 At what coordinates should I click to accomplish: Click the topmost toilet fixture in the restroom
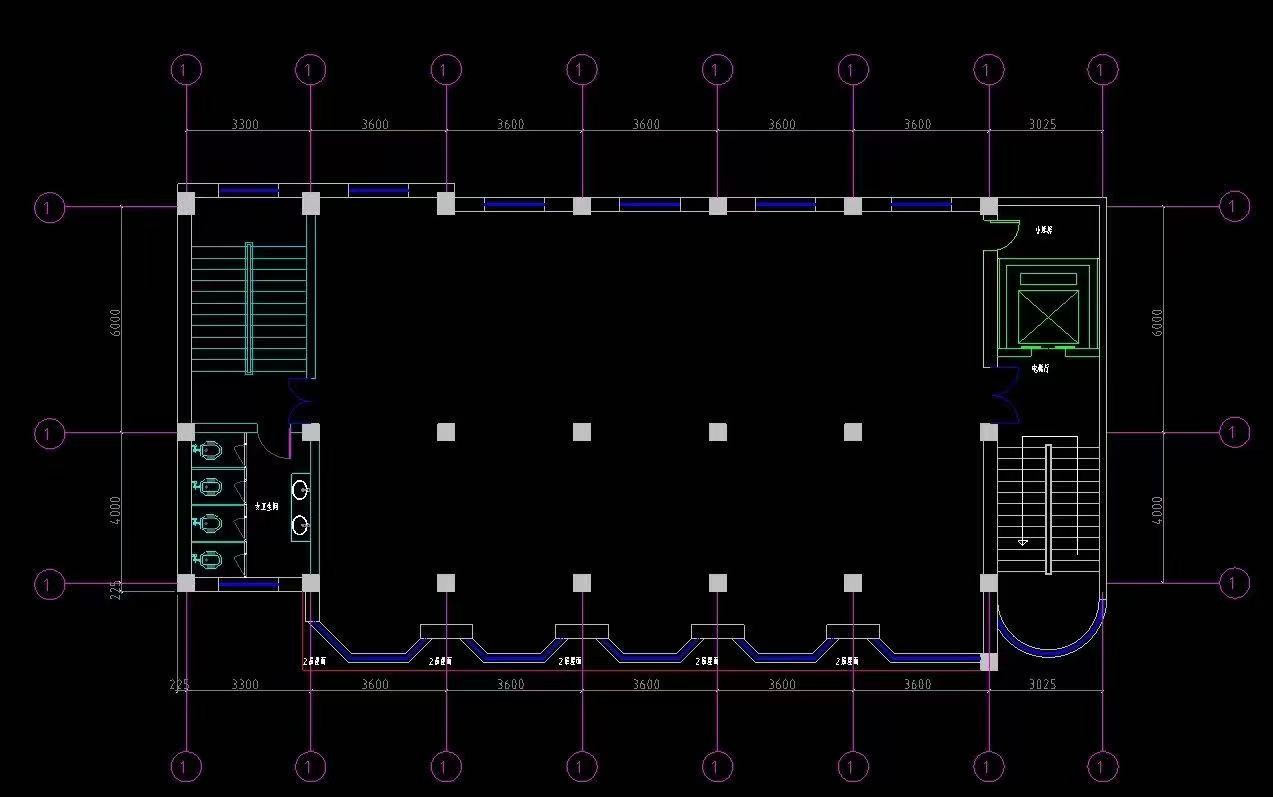tap(209, 451)
